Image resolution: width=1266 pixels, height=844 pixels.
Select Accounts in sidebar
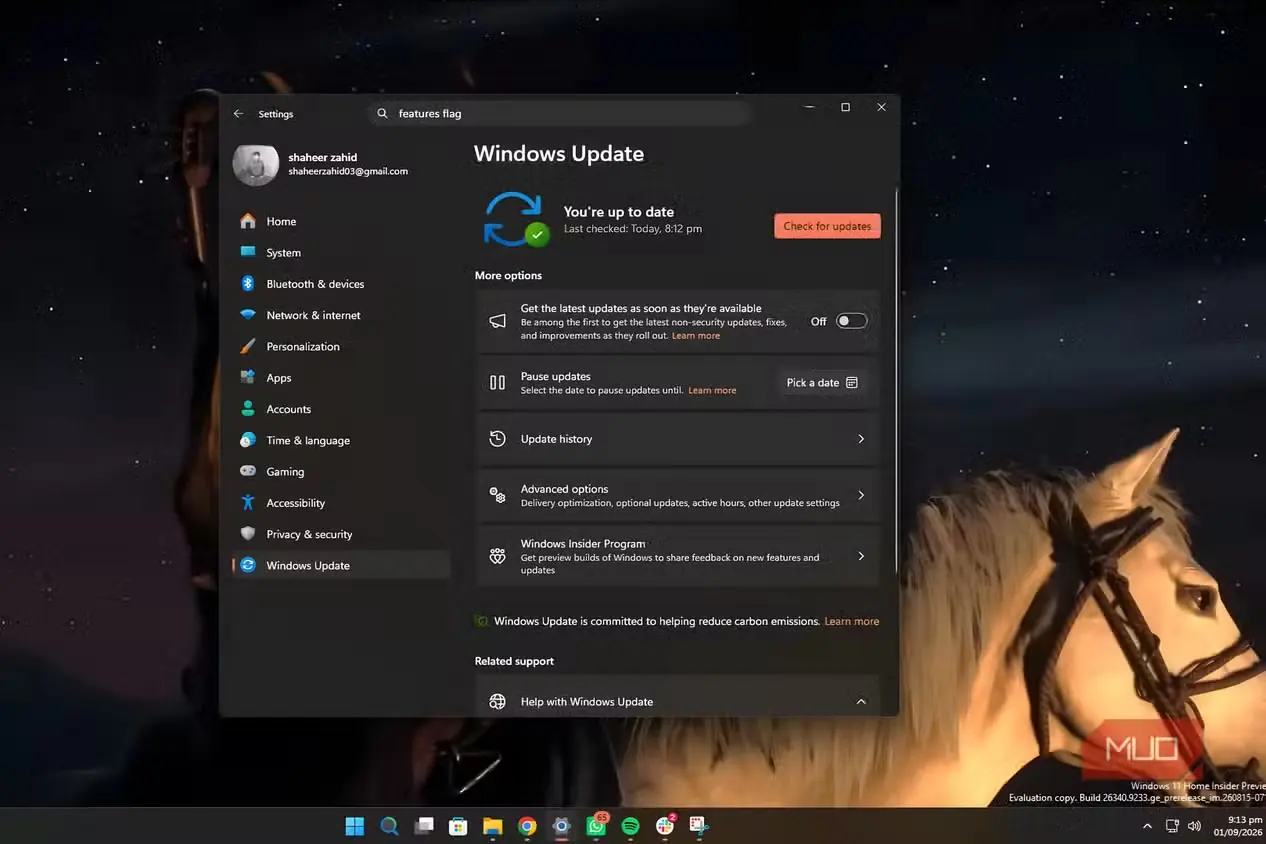[340, 409]
